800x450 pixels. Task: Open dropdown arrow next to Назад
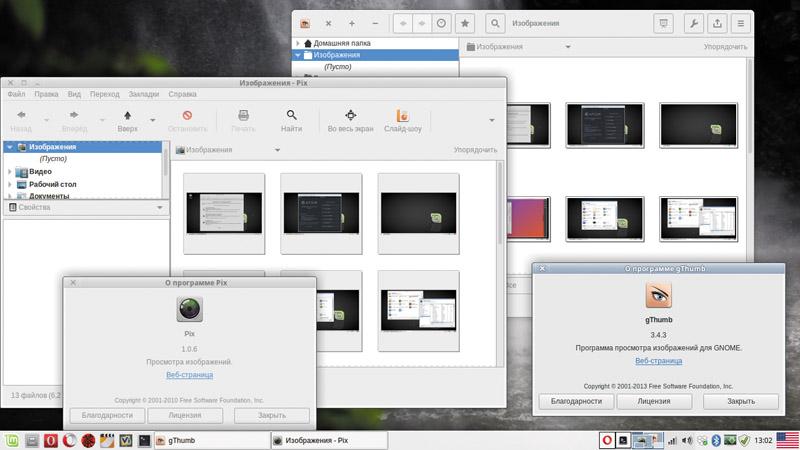46,120
